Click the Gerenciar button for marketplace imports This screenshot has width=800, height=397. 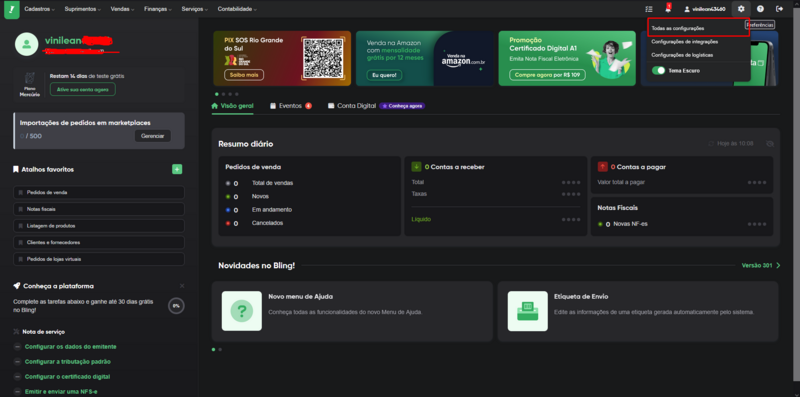pos(153,136)
